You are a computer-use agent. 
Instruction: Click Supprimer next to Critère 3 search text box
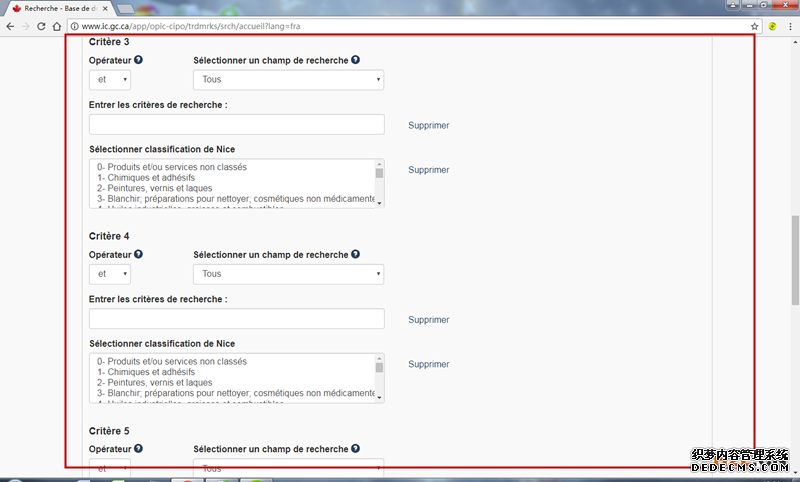(428, 126)
